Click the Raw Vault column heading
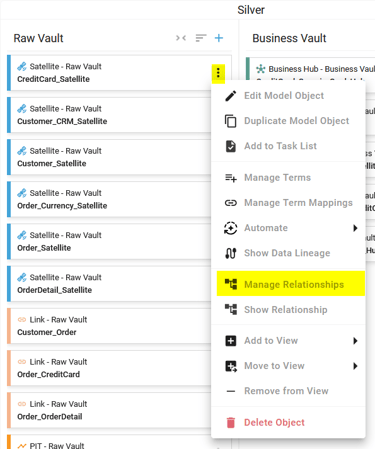The height and width of the screenshot is (449, 375). point(38,38)
